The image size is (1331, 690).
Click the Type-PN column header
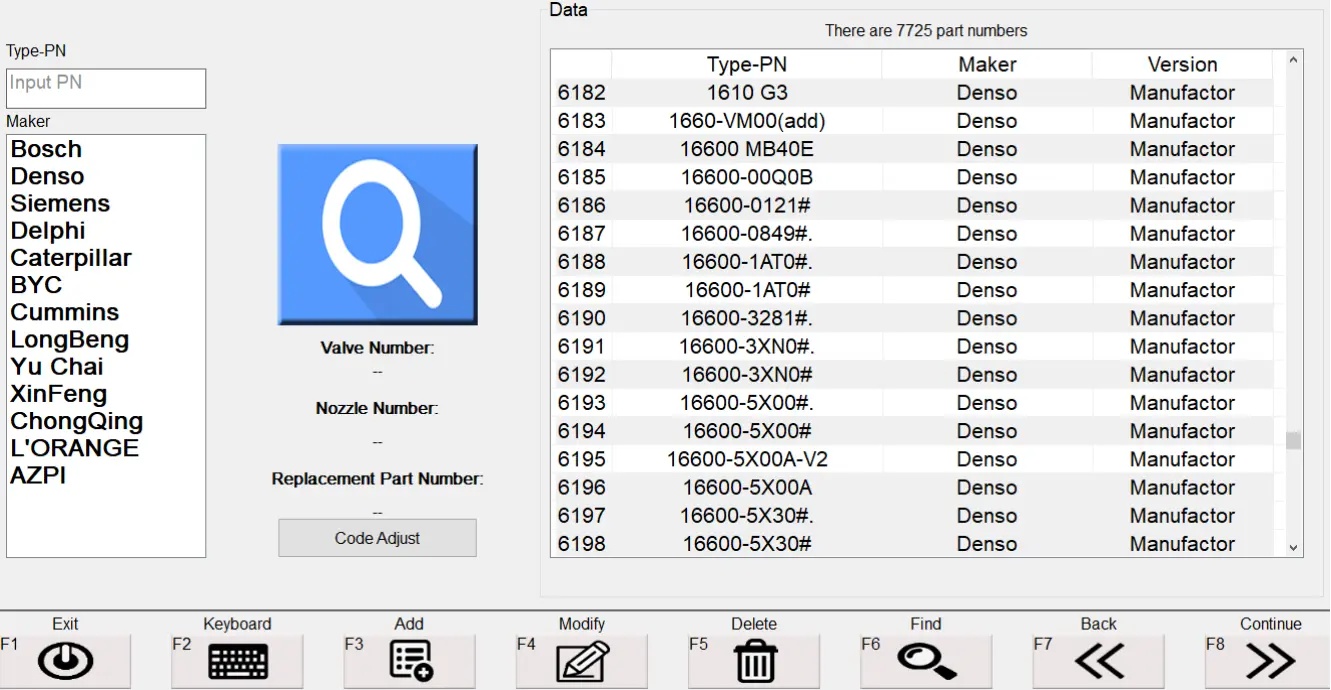tap(746, 65)
